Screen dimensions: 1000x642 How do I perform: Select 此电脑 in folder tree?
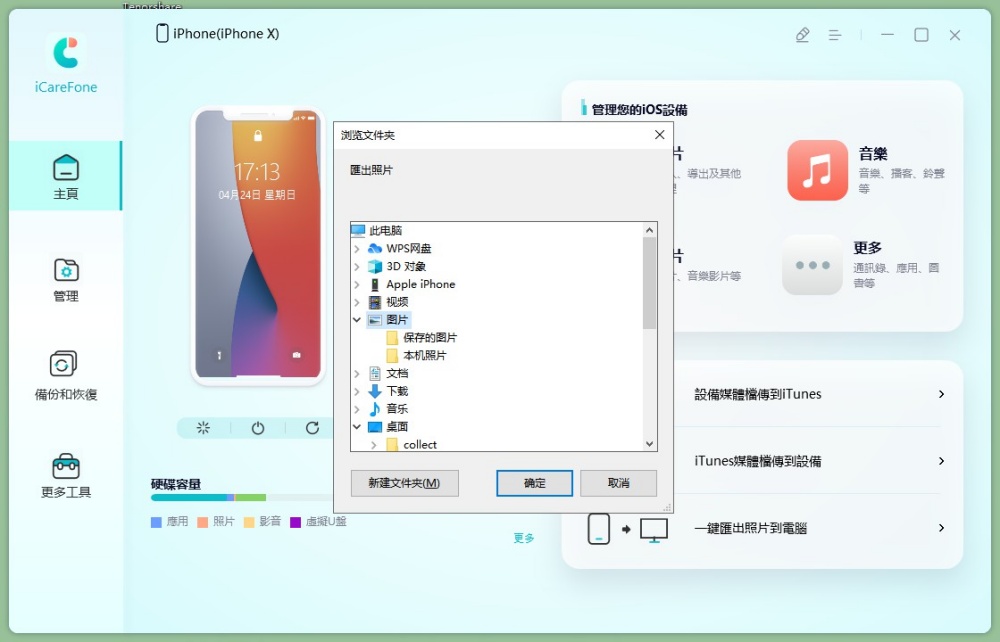tap(385, 230)
